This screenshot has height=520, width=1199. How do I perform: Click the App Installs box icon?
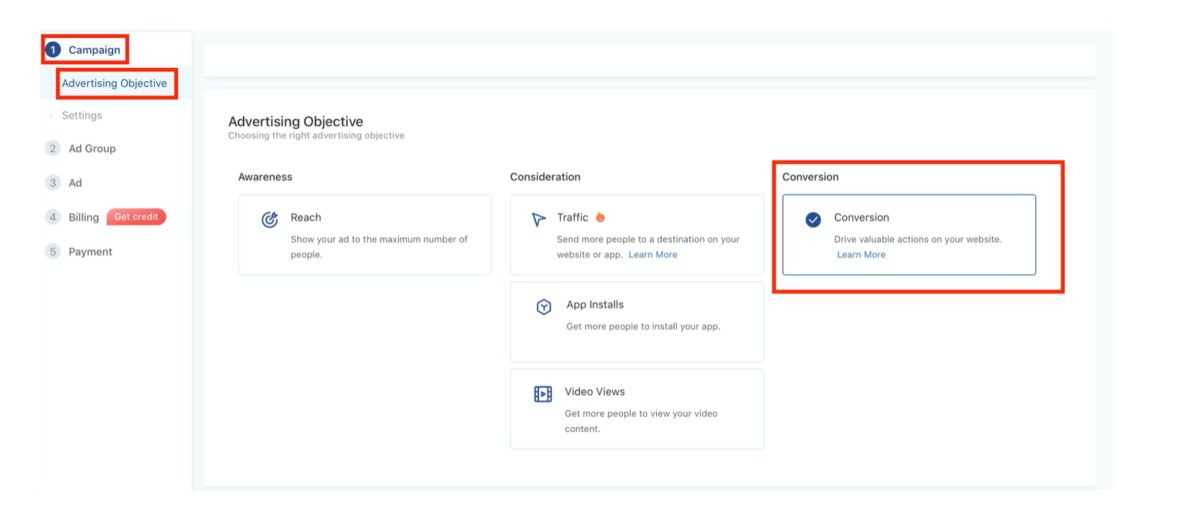pos(543,307)
